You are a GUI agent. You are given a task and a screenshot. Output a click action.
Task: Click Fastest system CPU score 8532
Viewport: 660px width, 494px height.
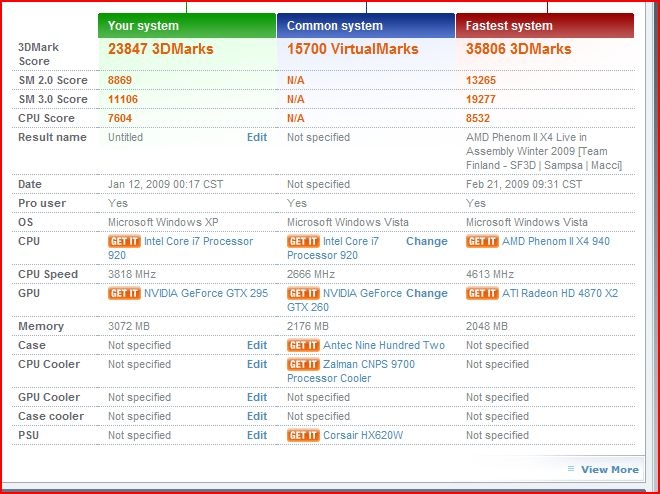click(x=478, y=118)
